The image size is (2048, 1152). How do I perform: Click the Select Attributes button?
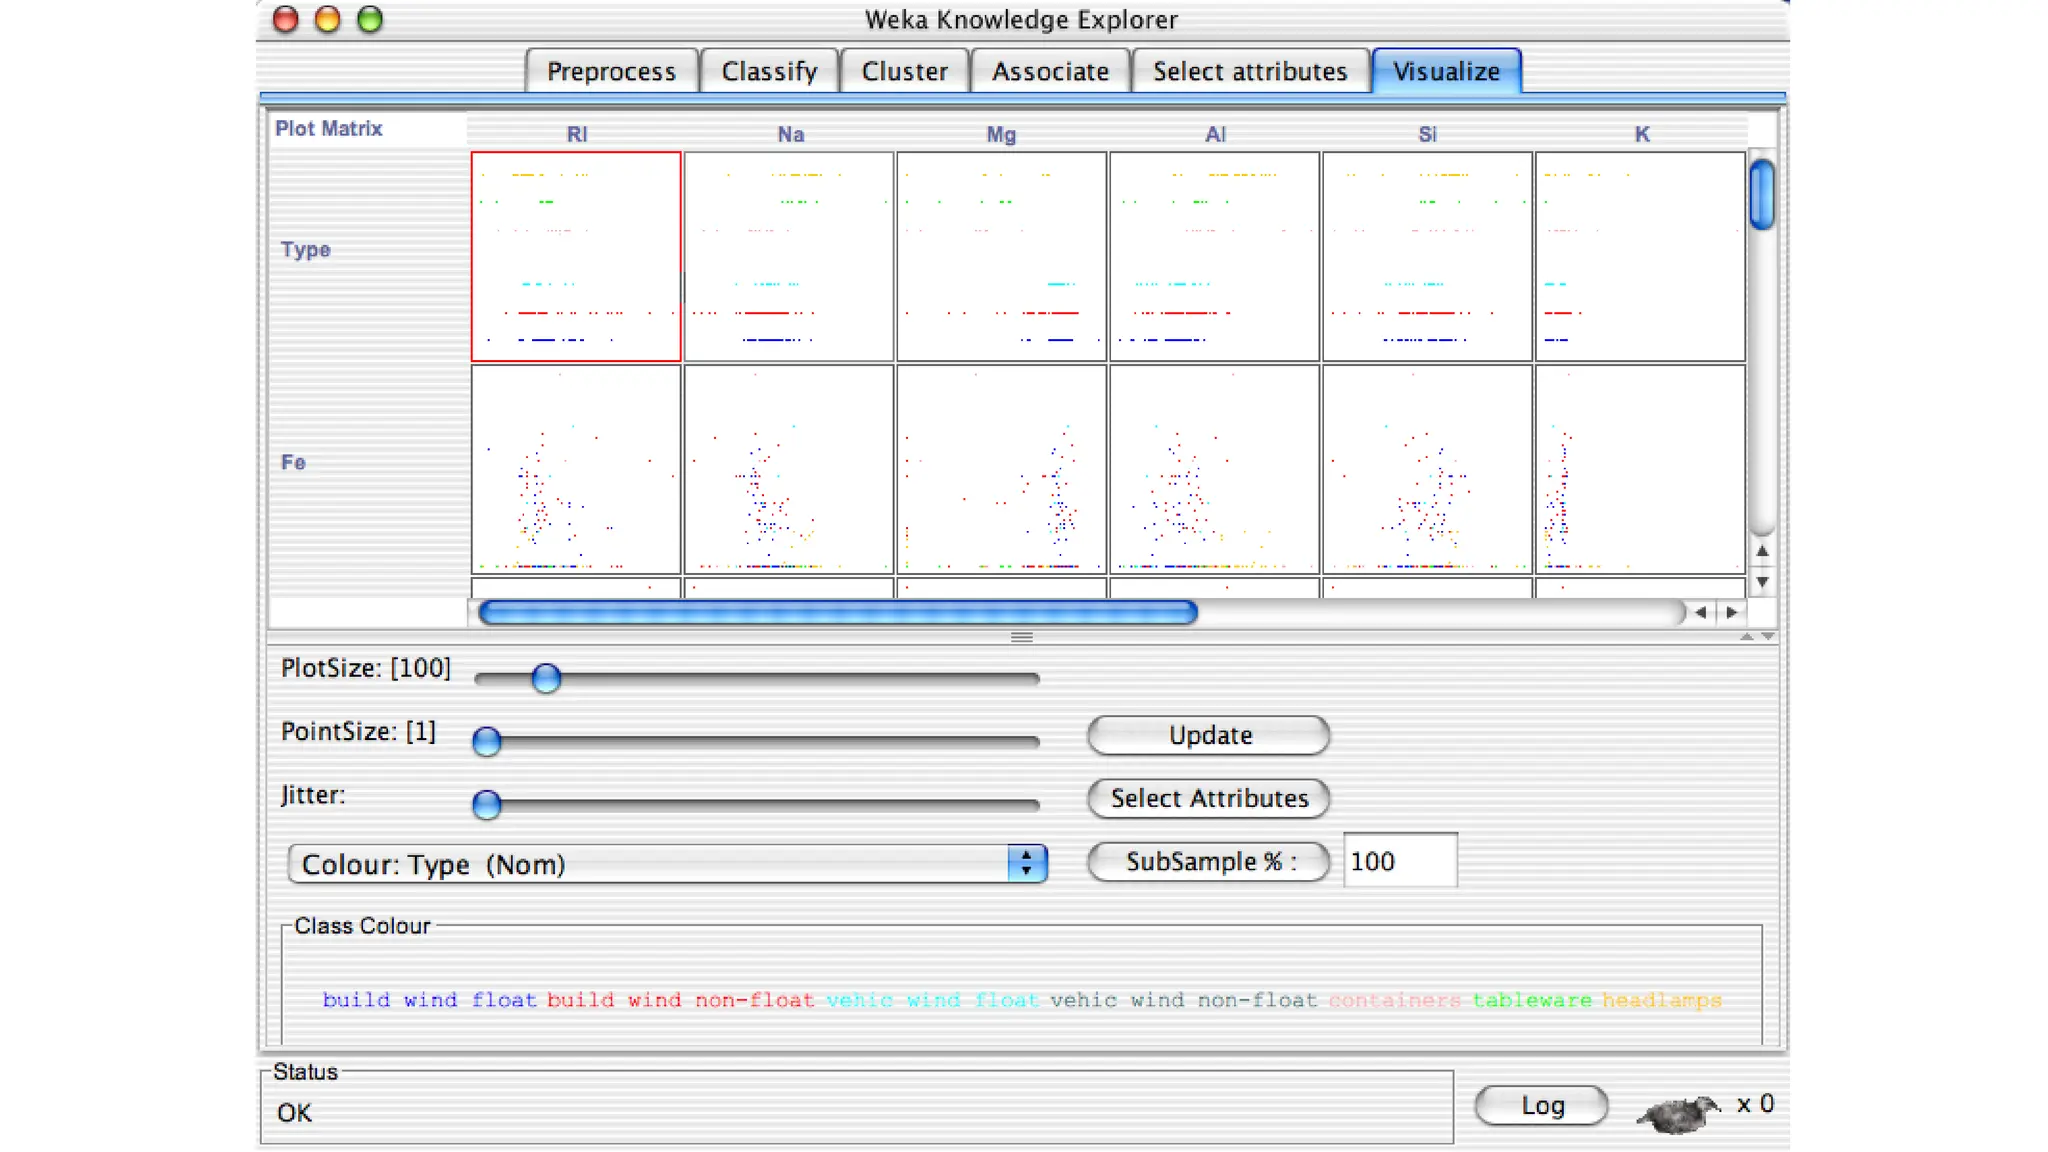[1208, 798]
